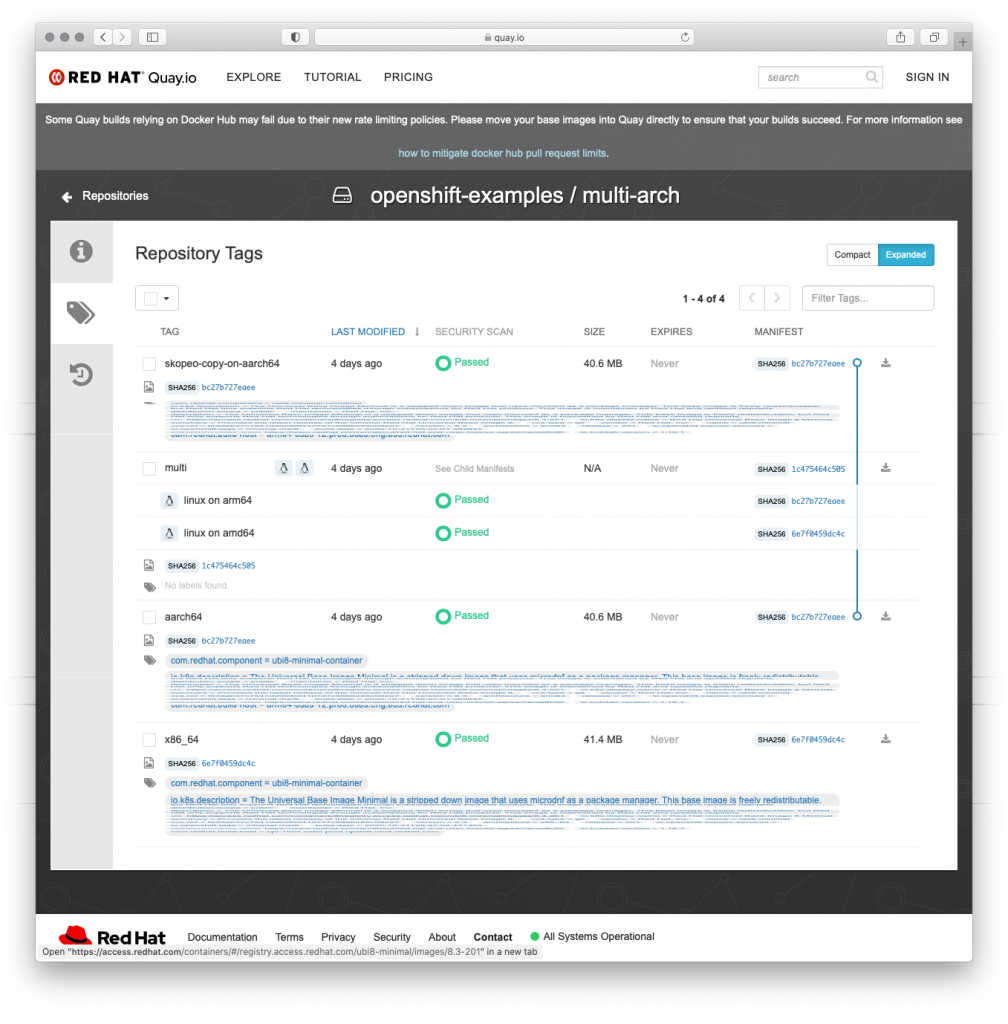The width and height of the screenshot is (1008, 1024).
Task: Open the Pricing page
Action: pos(408,77)
